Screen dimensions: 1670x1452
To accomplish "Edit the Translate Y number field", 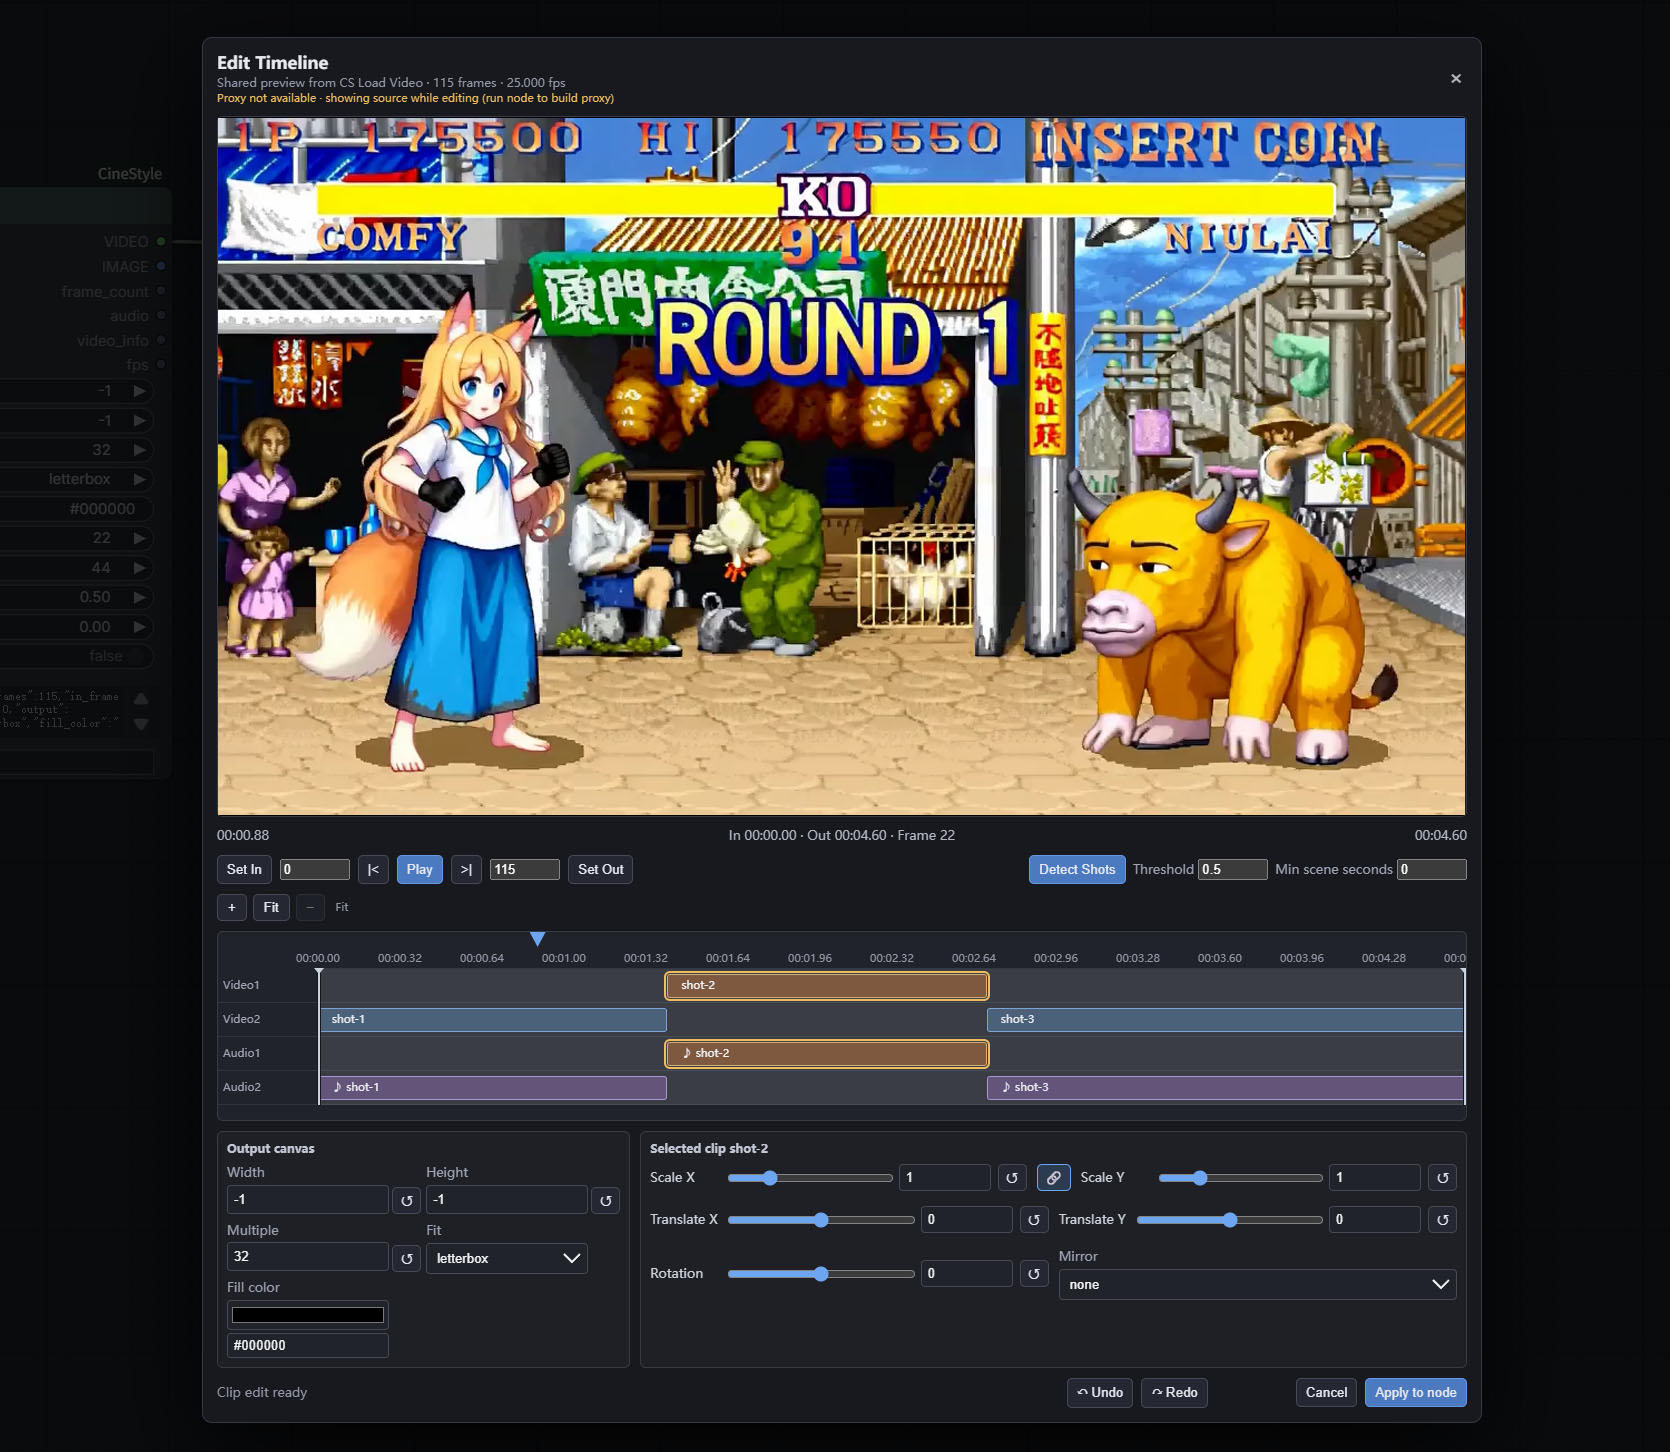I will pyautogui.click(x=1375, y=1220).
